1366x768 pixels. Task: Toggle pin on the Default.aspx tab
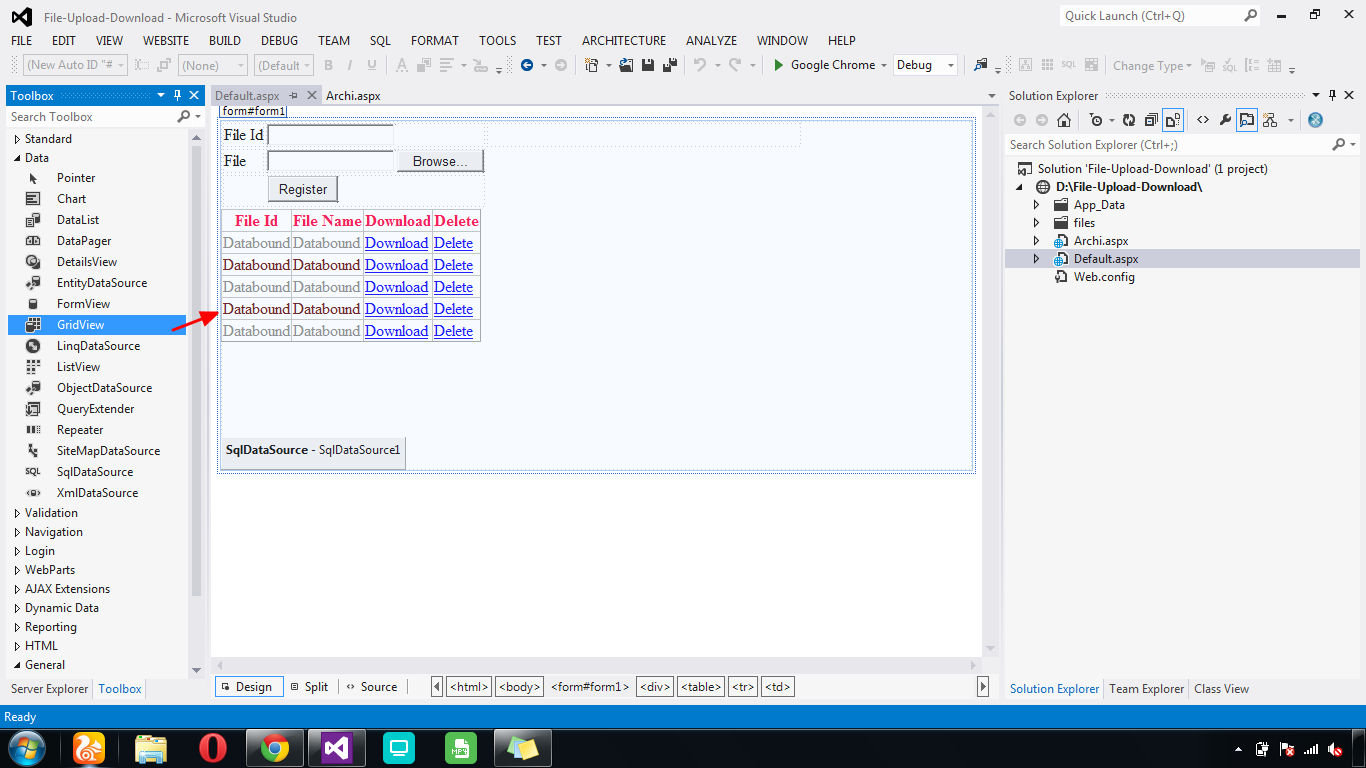[x=294, y=96]
